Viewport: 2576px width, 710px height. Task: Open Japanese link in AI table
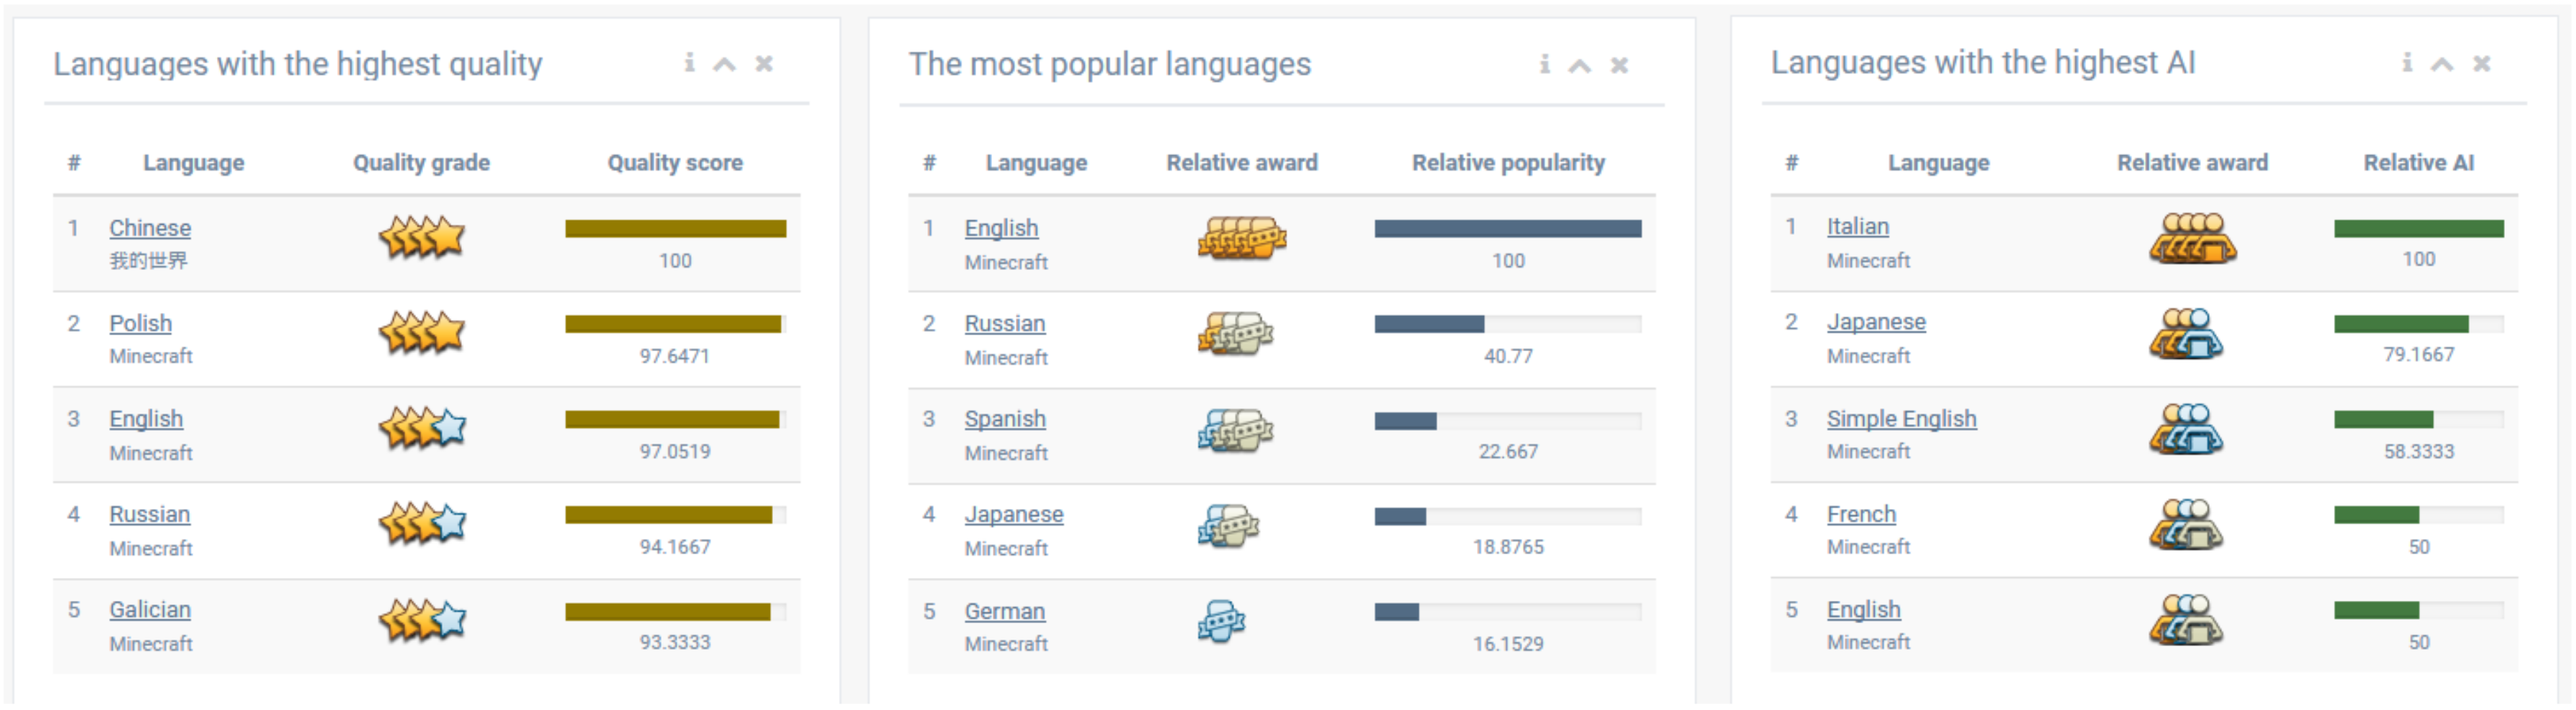click(1876, 322)
